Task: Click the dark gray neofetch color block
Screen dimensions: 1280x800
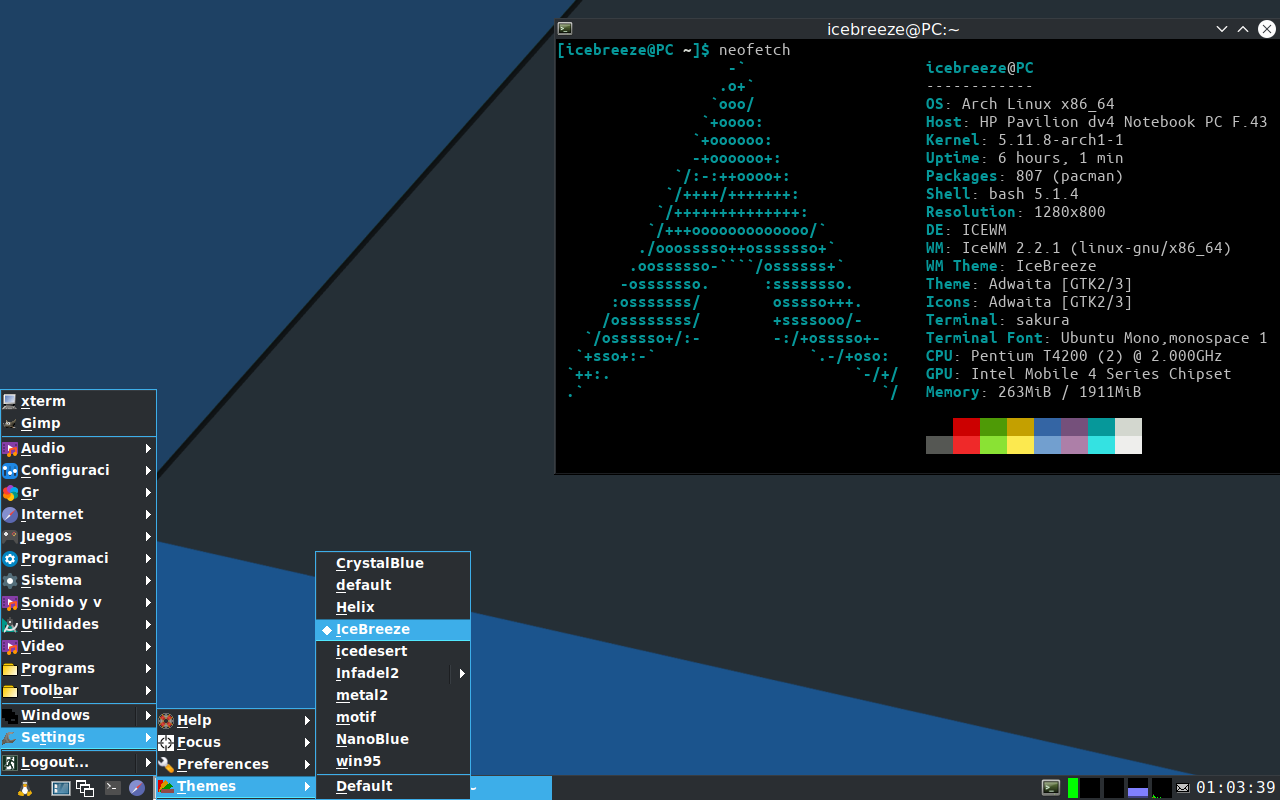Action: point(939,445)
